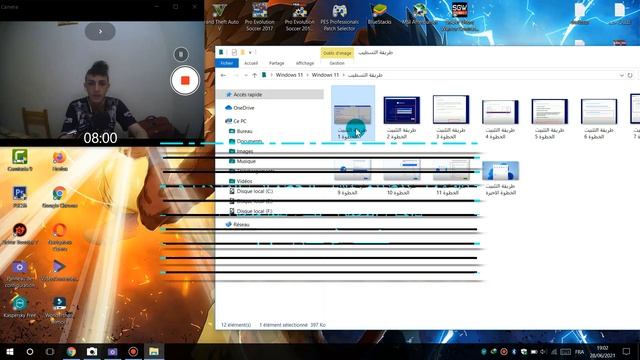Image resolution: width=640 pixels, height=360 pixels.
Task: Select Accès rapide in navigation pane
Action: [248, 95]
